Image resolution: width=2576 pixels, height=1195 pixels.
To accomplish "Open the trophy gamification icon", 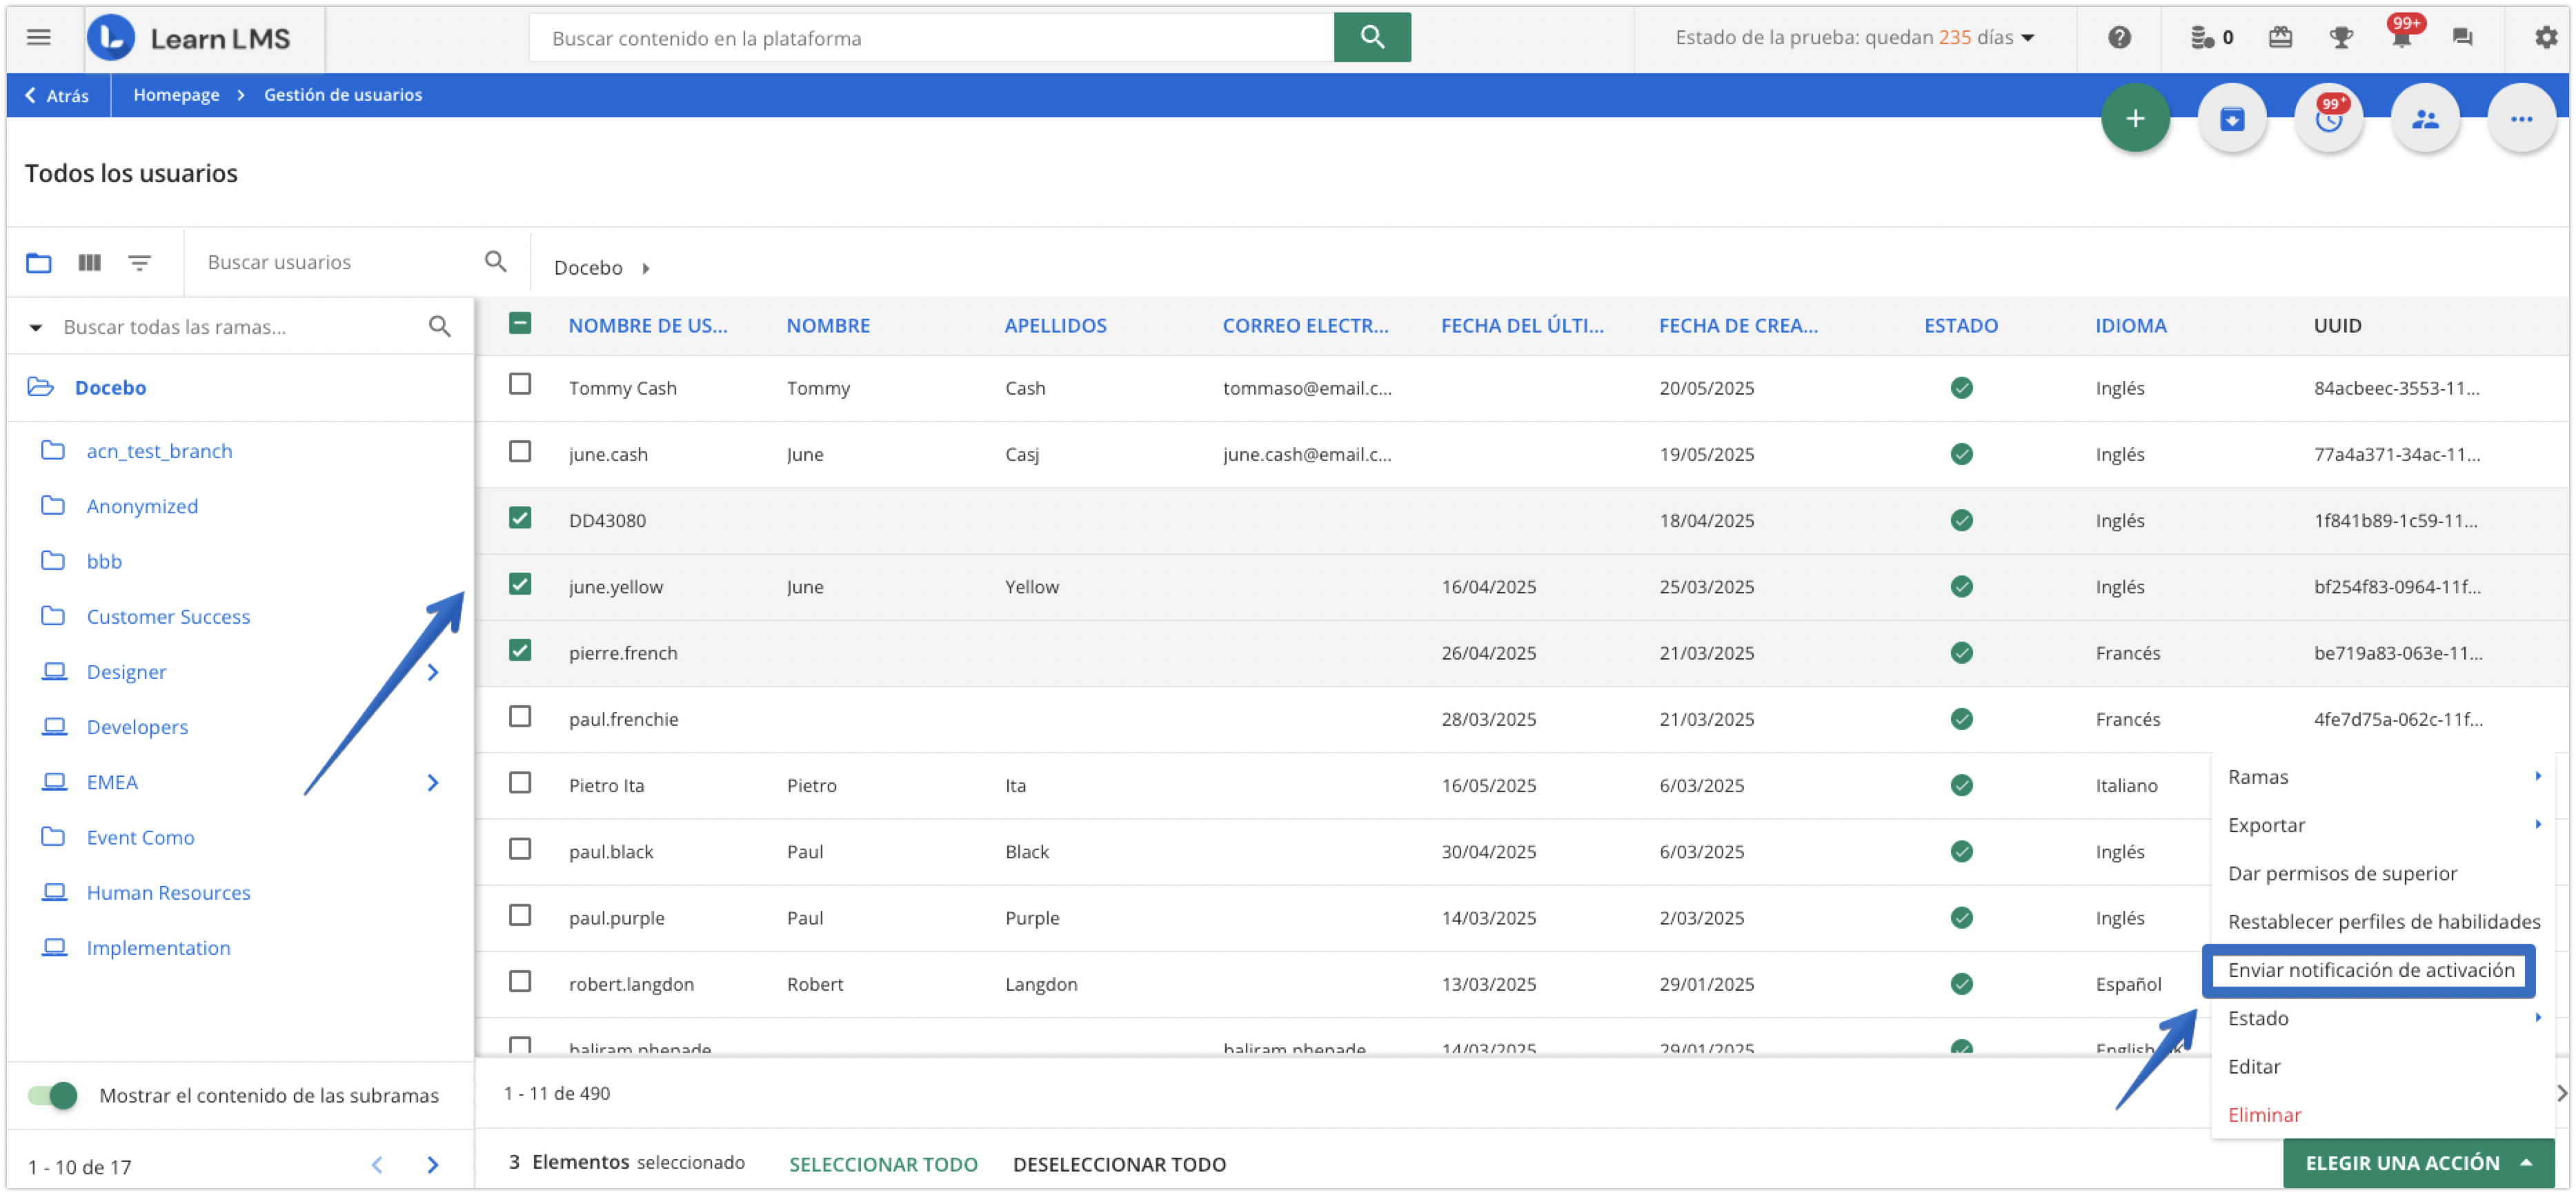I will 2341,37.
